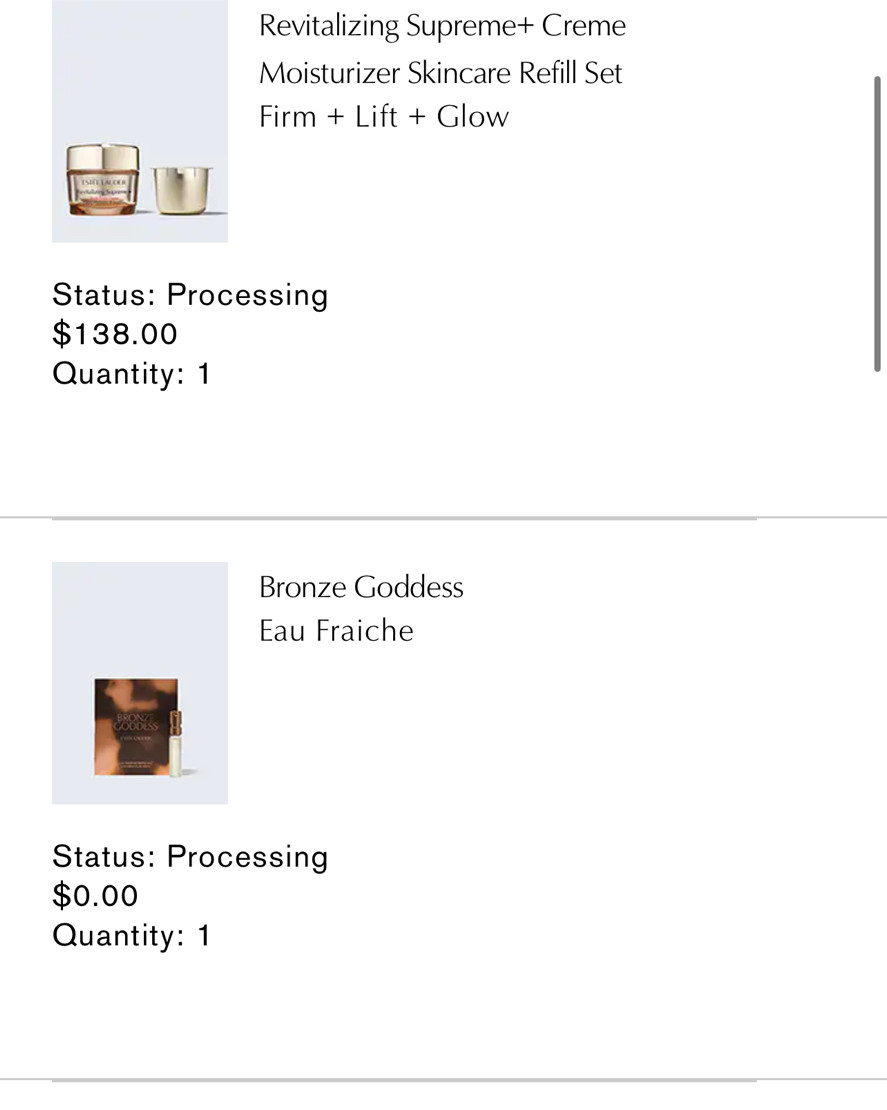Click Quantity: 1 below the $138.00 price
This screenshot has width=887, height=1110.
point(131,374)
